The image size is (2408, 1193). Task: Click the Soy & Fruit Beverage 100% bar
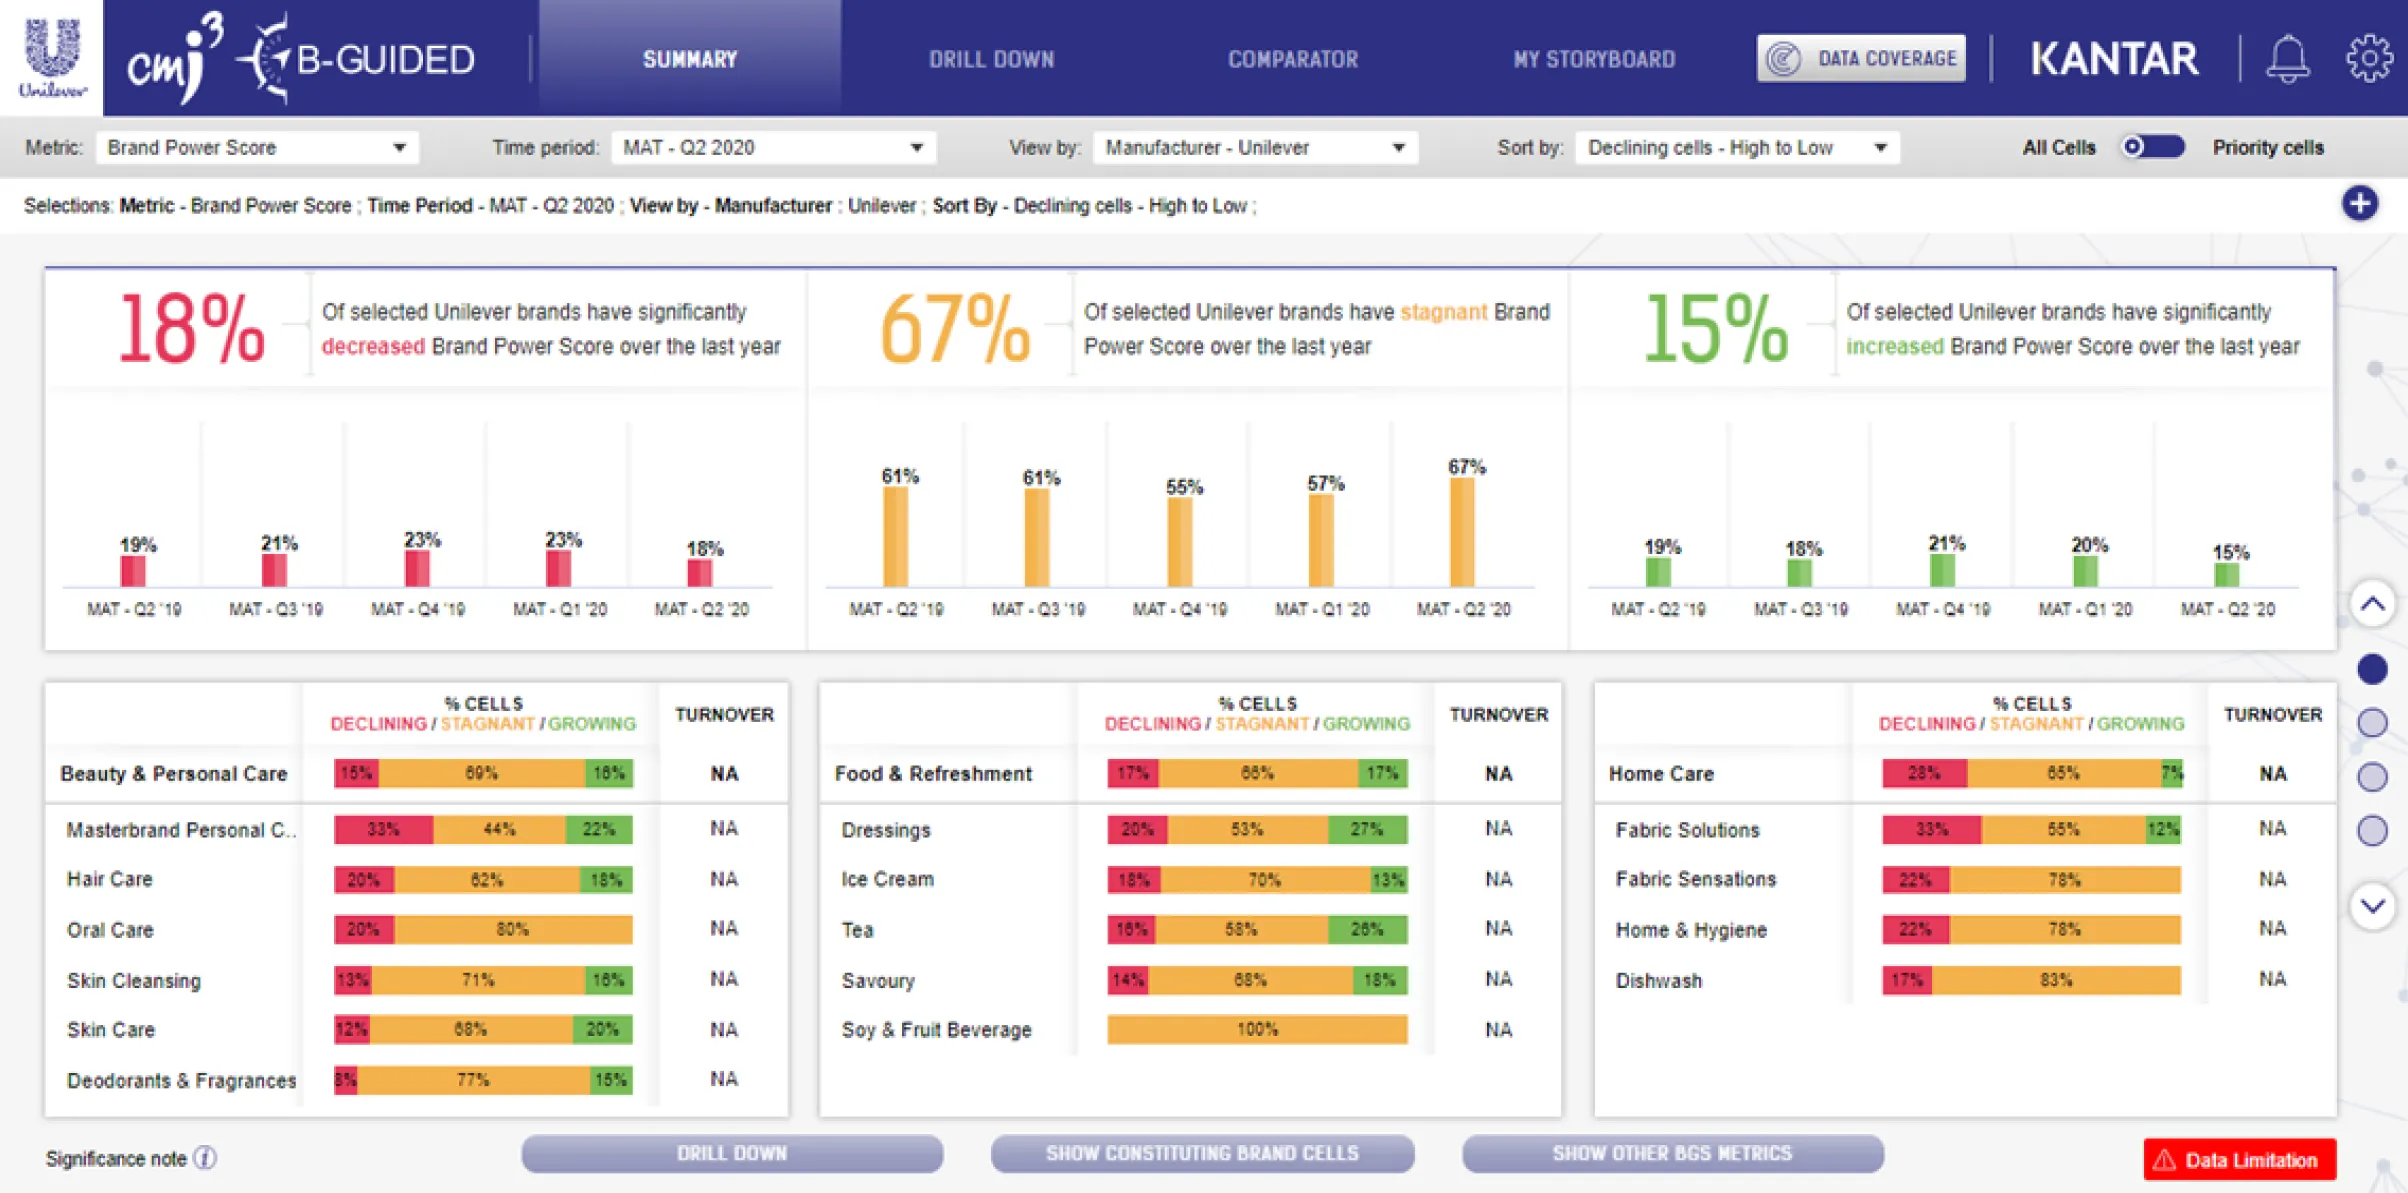tap(1257, 1029)
